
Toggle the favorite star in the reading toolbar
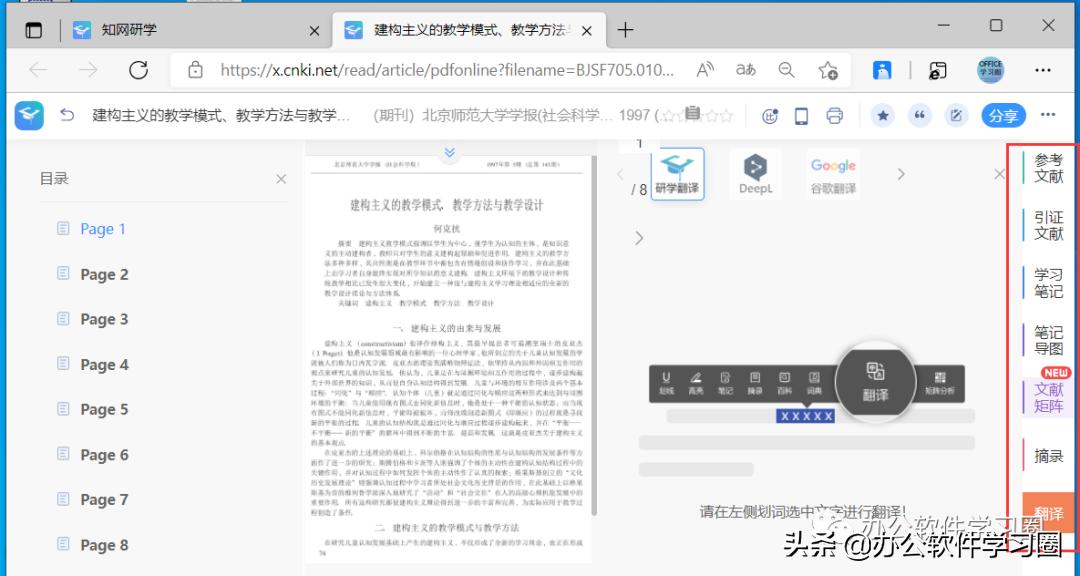tap(883, 115)
